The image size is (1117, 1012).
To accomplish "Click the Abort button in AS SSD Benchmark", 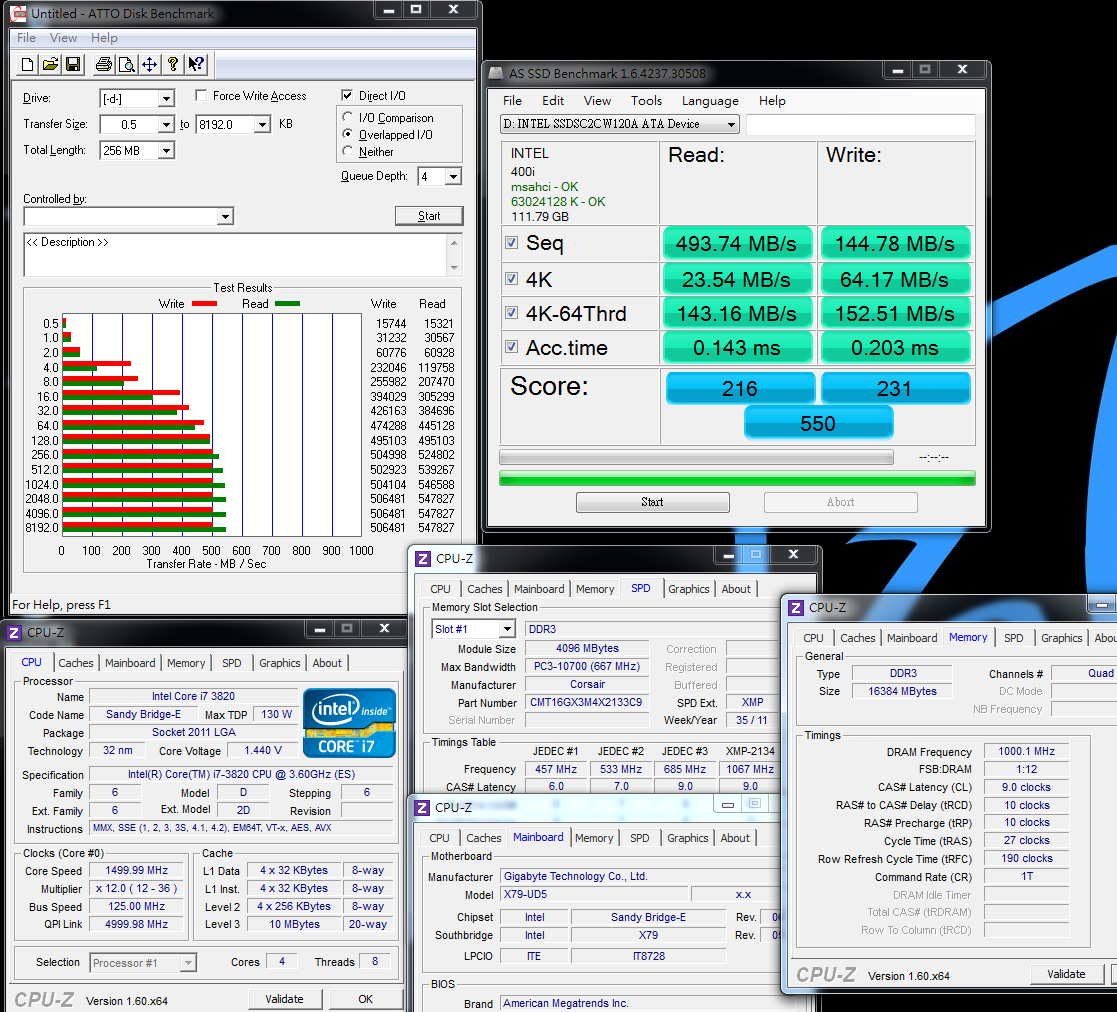I will click(x=840, y=502).
